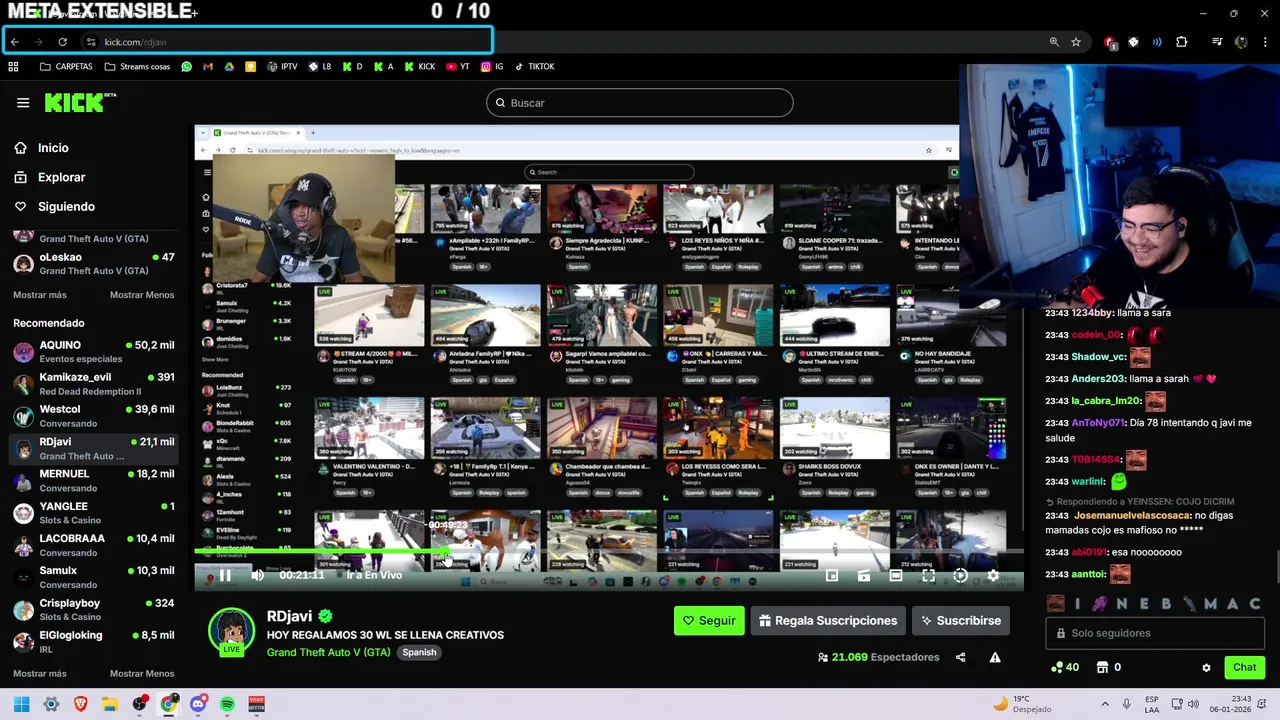Toggle the mini player mode
This screenshot has width=1280, height=720.
coord(832,575)
